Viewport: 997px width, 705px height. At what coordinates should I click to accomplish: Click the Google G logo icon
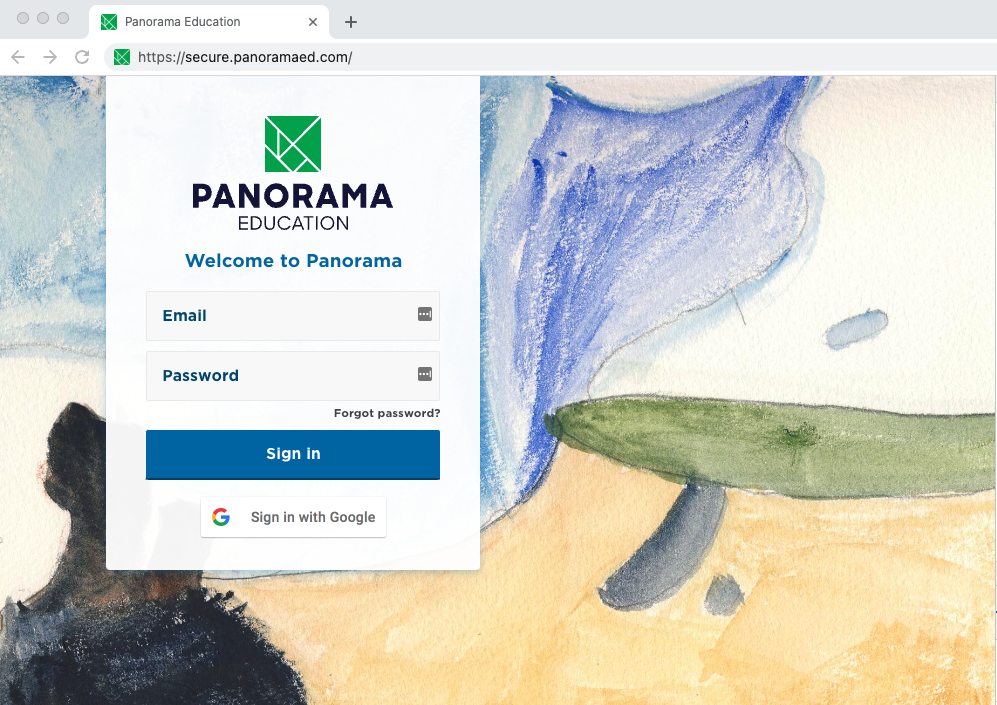221,517
